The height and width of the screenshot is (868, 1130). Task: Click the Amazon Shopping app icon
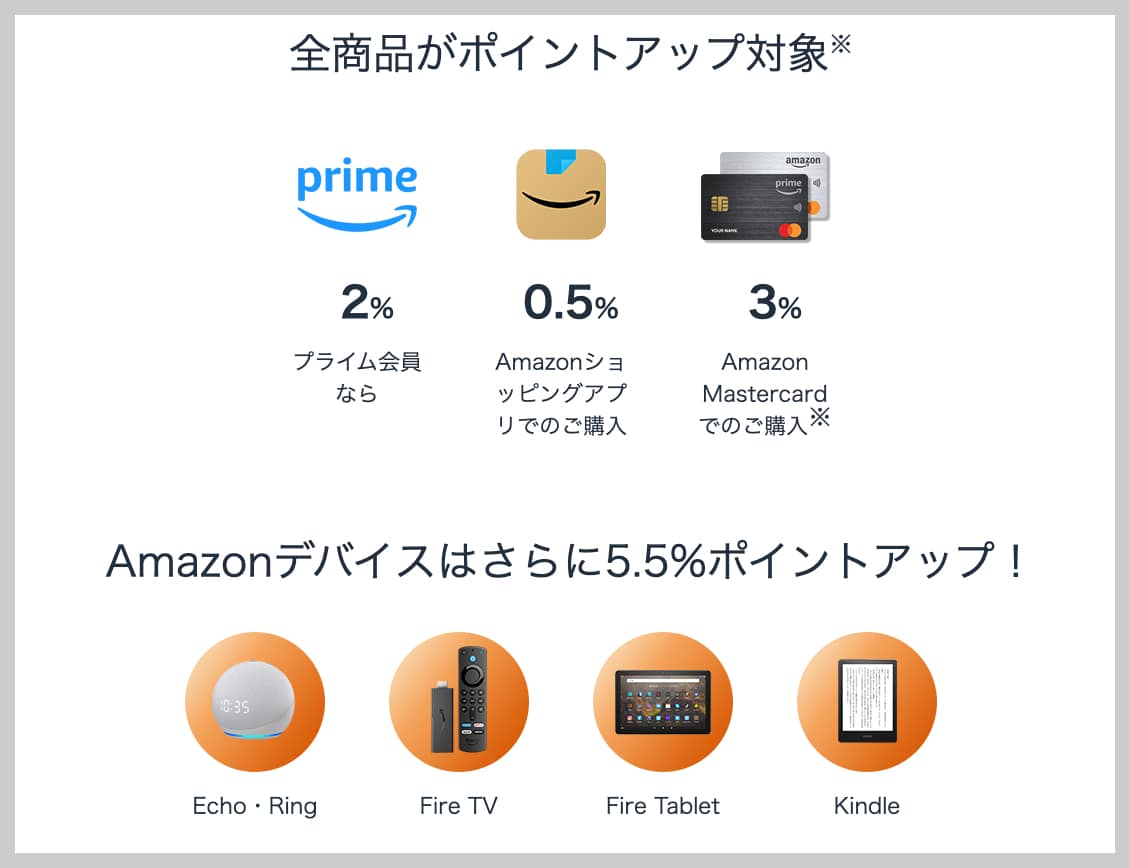561,195
